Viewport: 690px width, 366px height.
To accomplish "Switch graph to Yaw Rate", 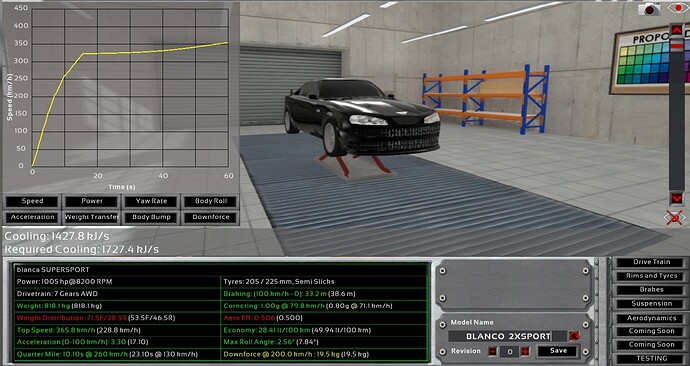I will (x=151, y=201).
